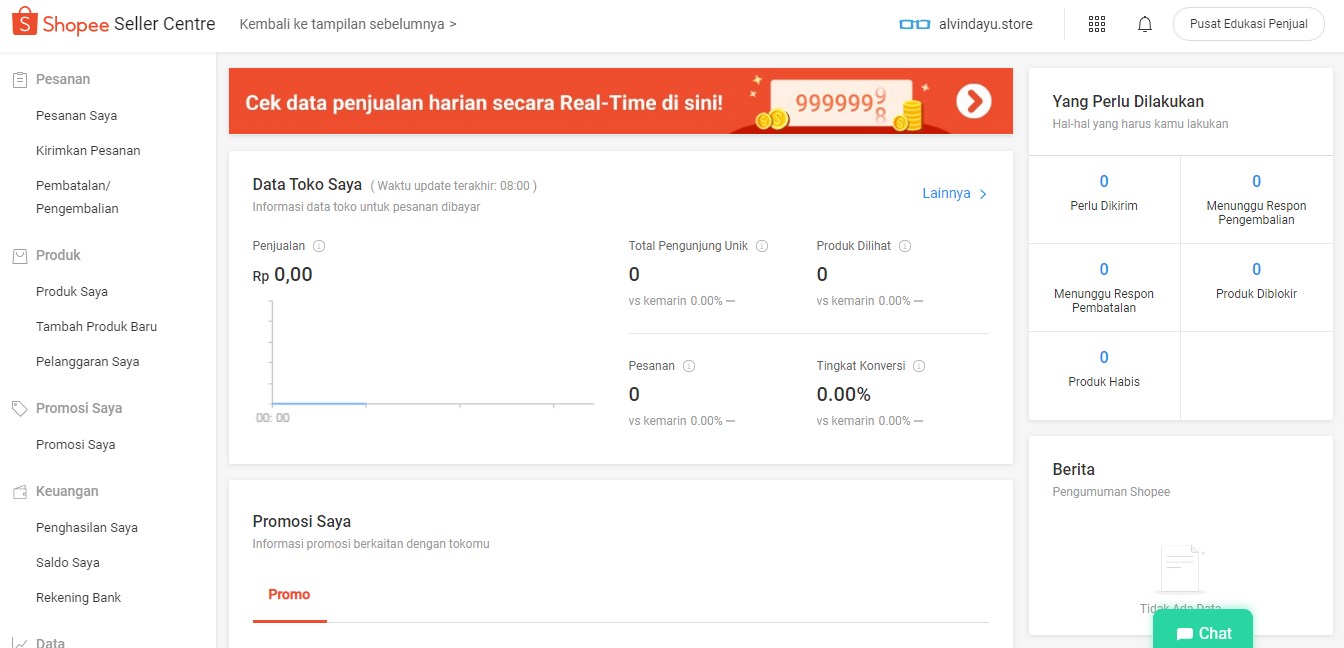Click the Keuangan wallet icon
Screen dimensions: 1344x648
click(19, 491)
